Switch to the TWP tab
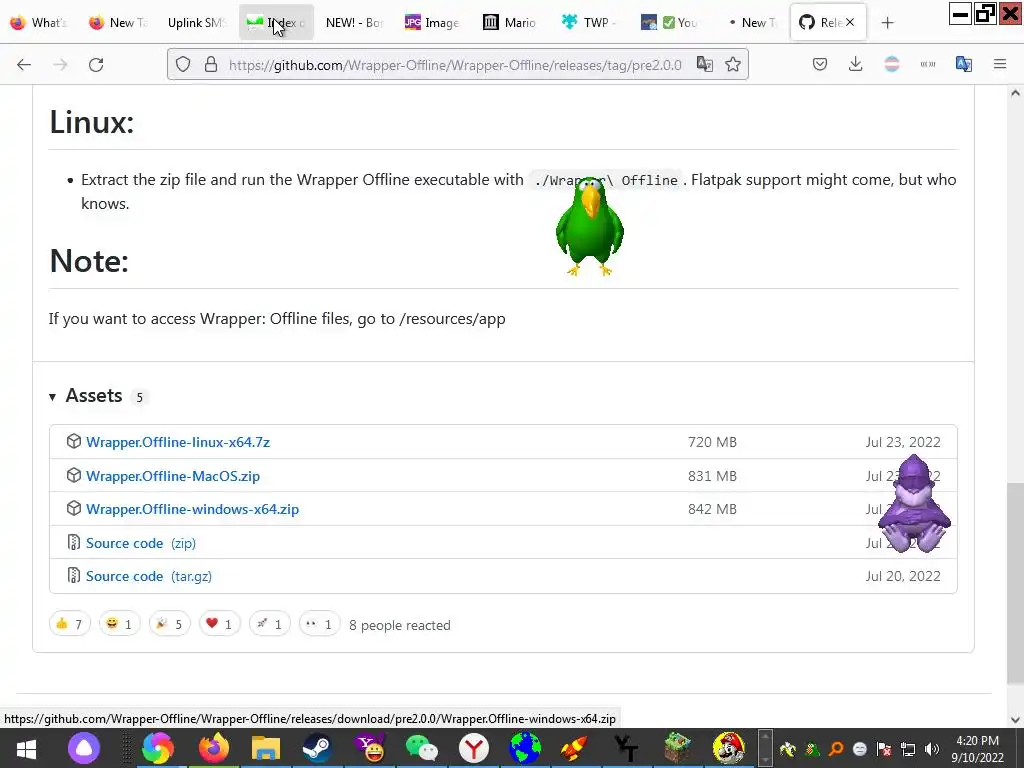 click(x=589, y=22)
